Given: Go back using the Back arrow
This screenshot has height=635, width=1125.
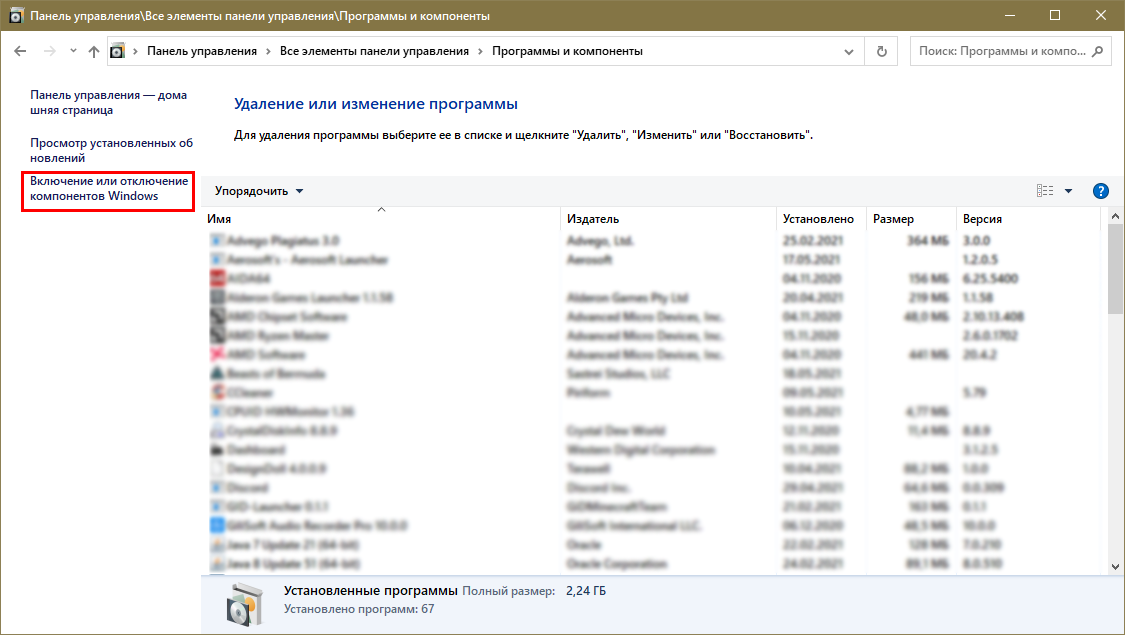Looking at the screenshot, I should tap(20, 51).
